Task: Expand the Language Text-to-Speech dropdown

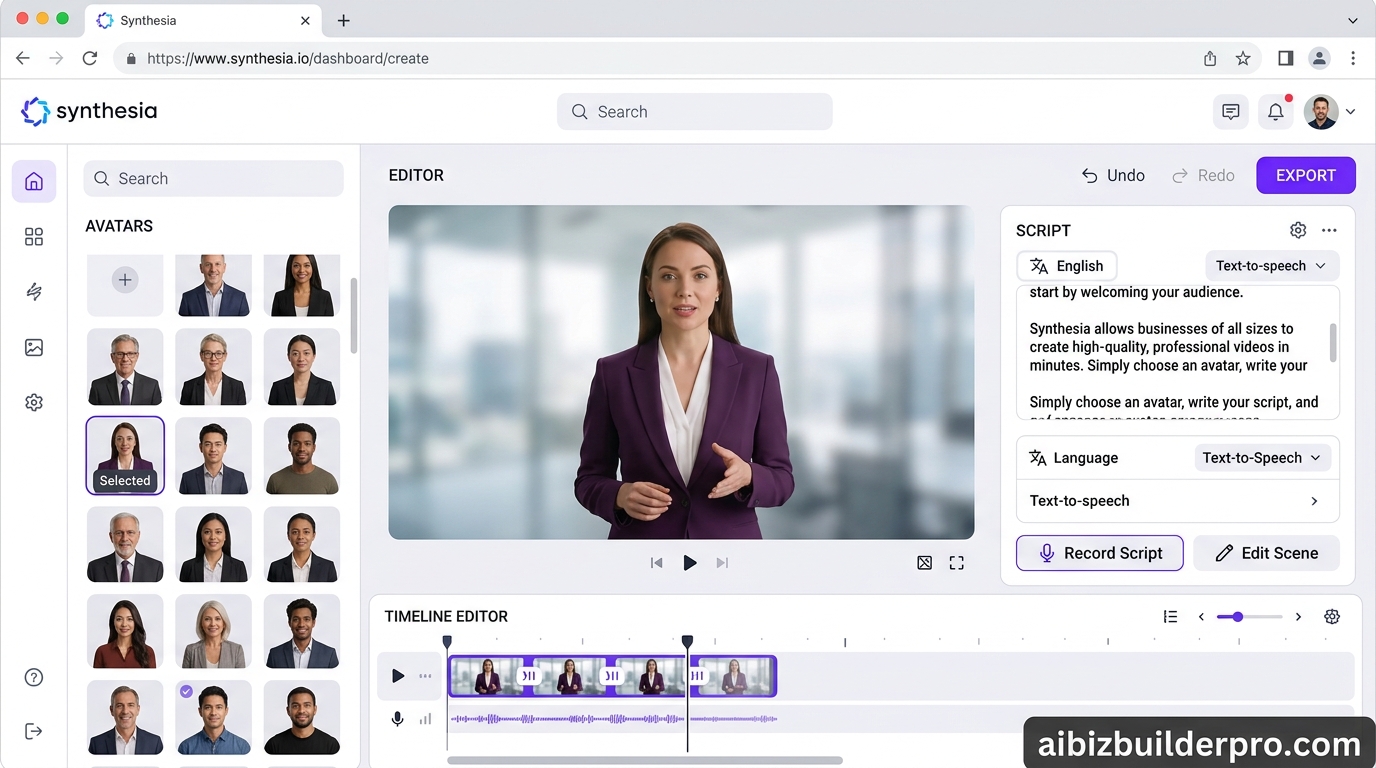Action: click(x=1262, y=458)
